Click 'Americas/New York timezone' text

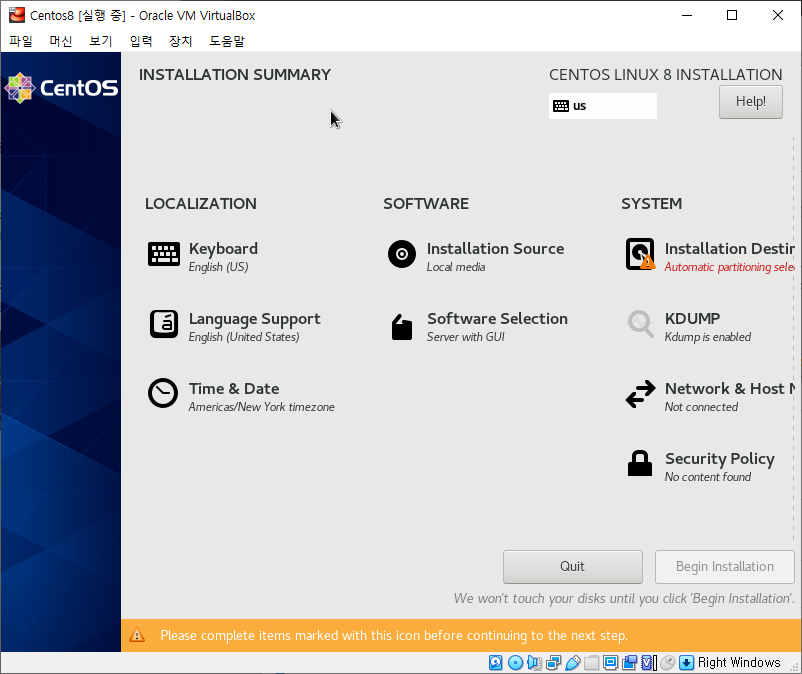pos(261,407)
